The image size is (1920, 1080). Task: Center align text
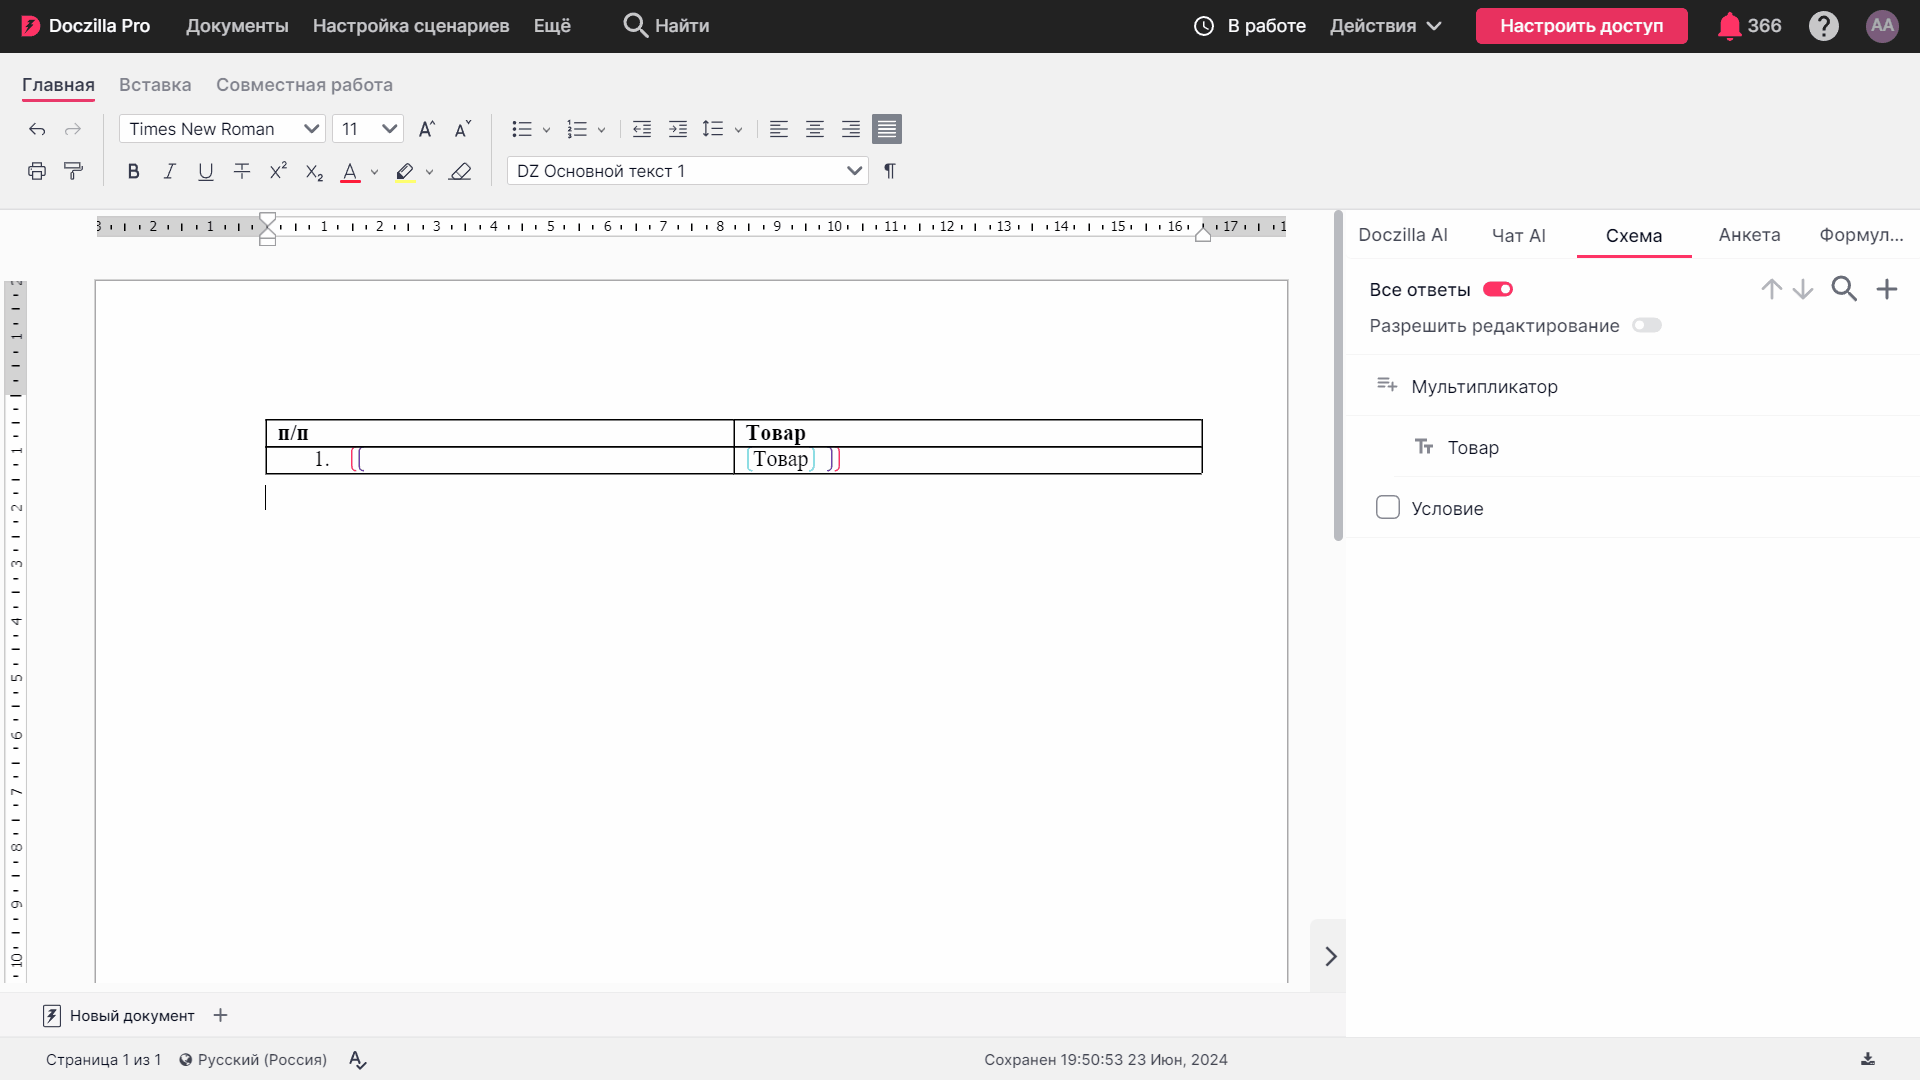click(x=815, y=129)
